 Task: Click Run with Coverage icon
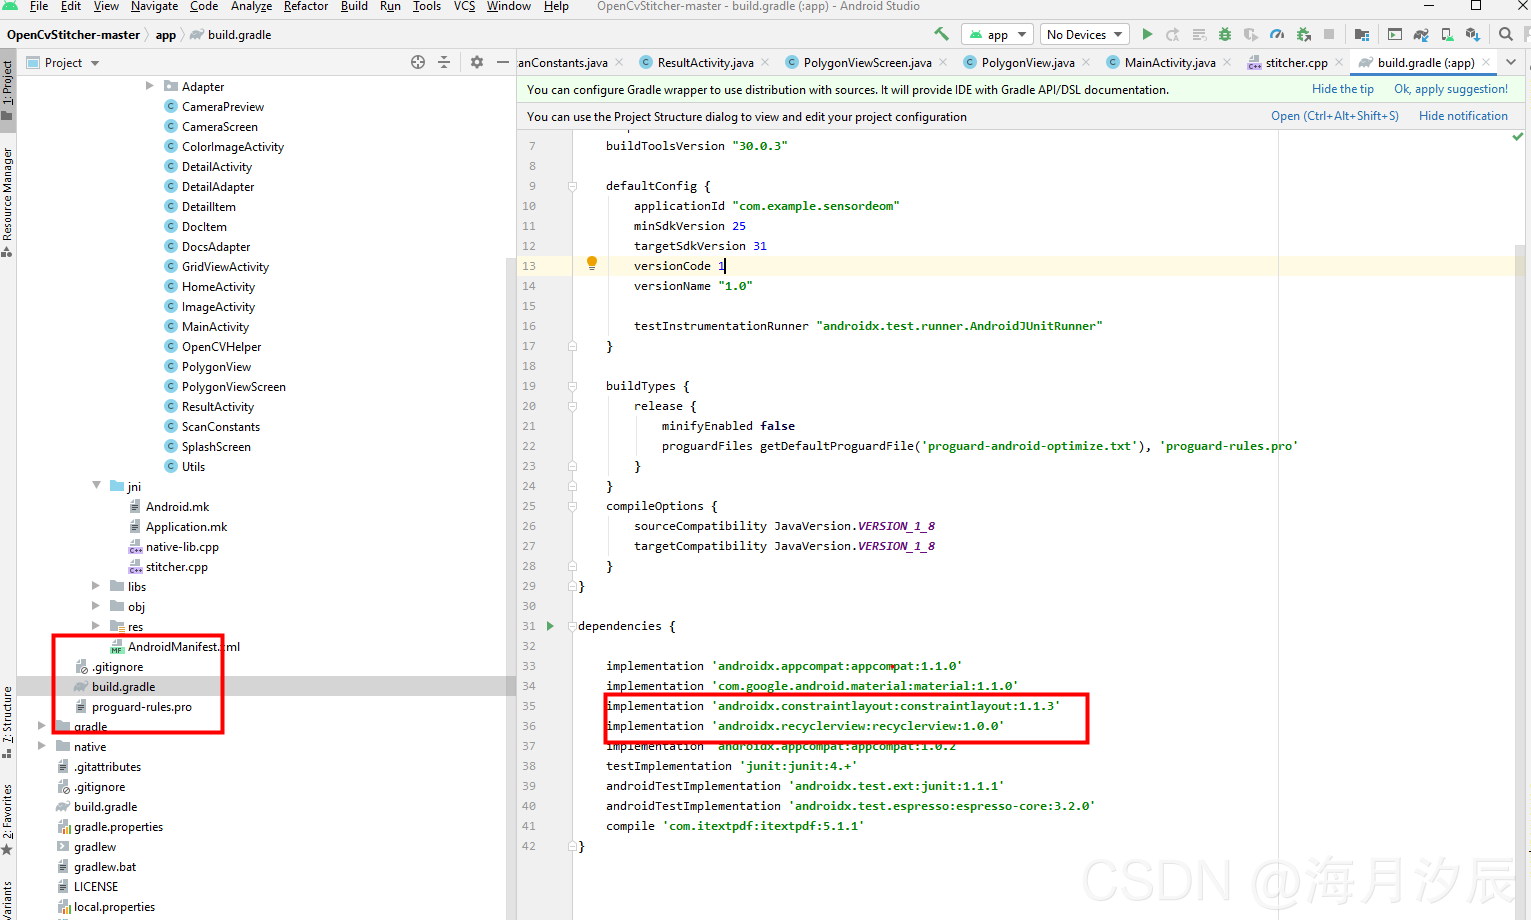pyautogui.click(x=1251, y=35)
